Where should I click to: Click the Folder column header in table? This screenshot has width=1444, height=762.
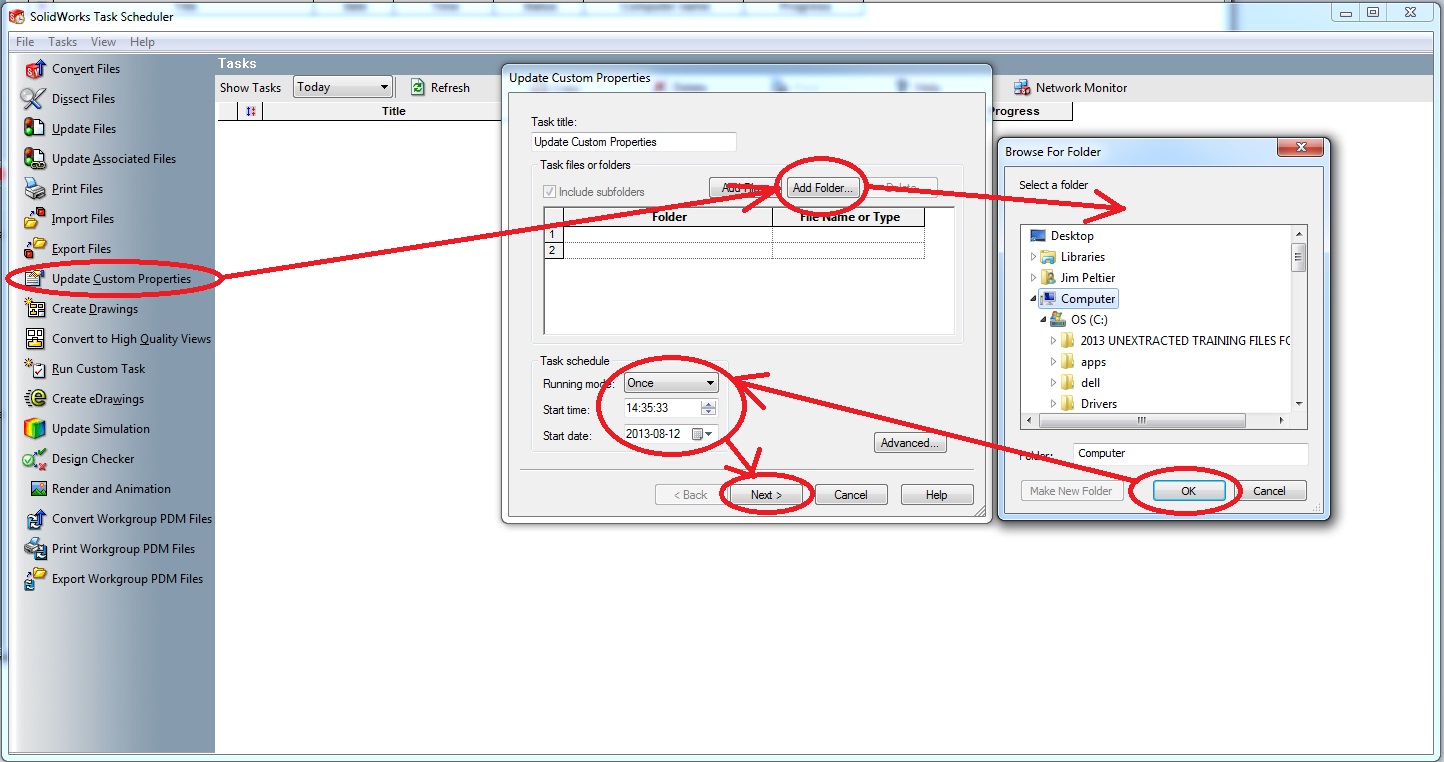click(x=669, y=217)
